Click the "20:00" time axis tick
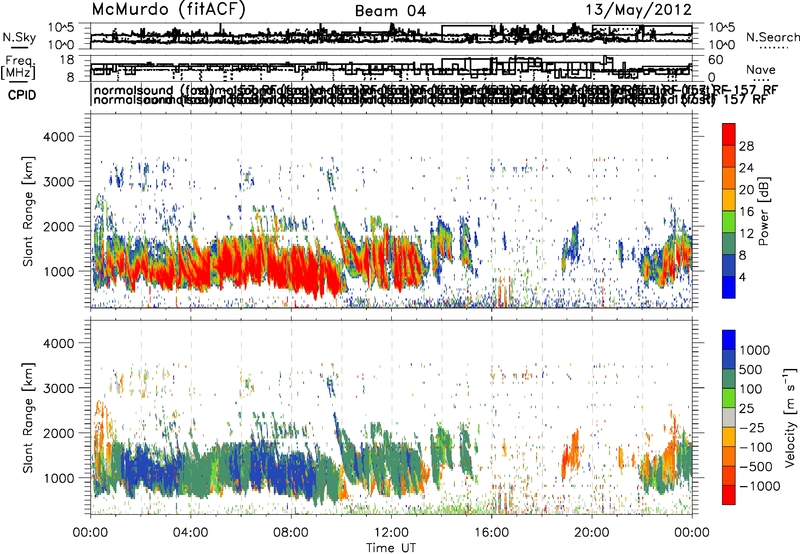This screenshot has height=554, width=800. tap(592, 532)
